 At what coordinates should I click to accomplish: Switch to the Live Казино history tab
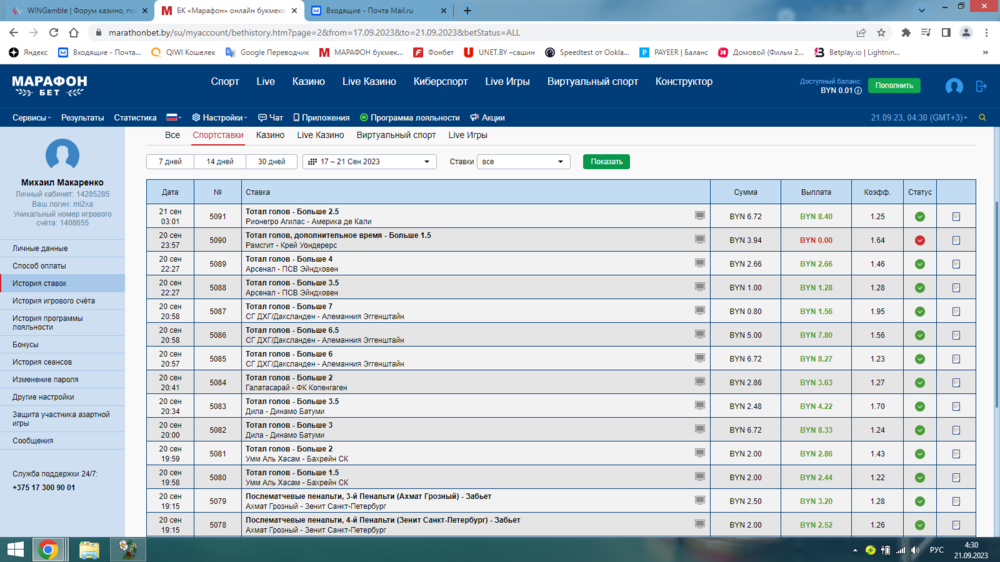[x=320, y=135]
